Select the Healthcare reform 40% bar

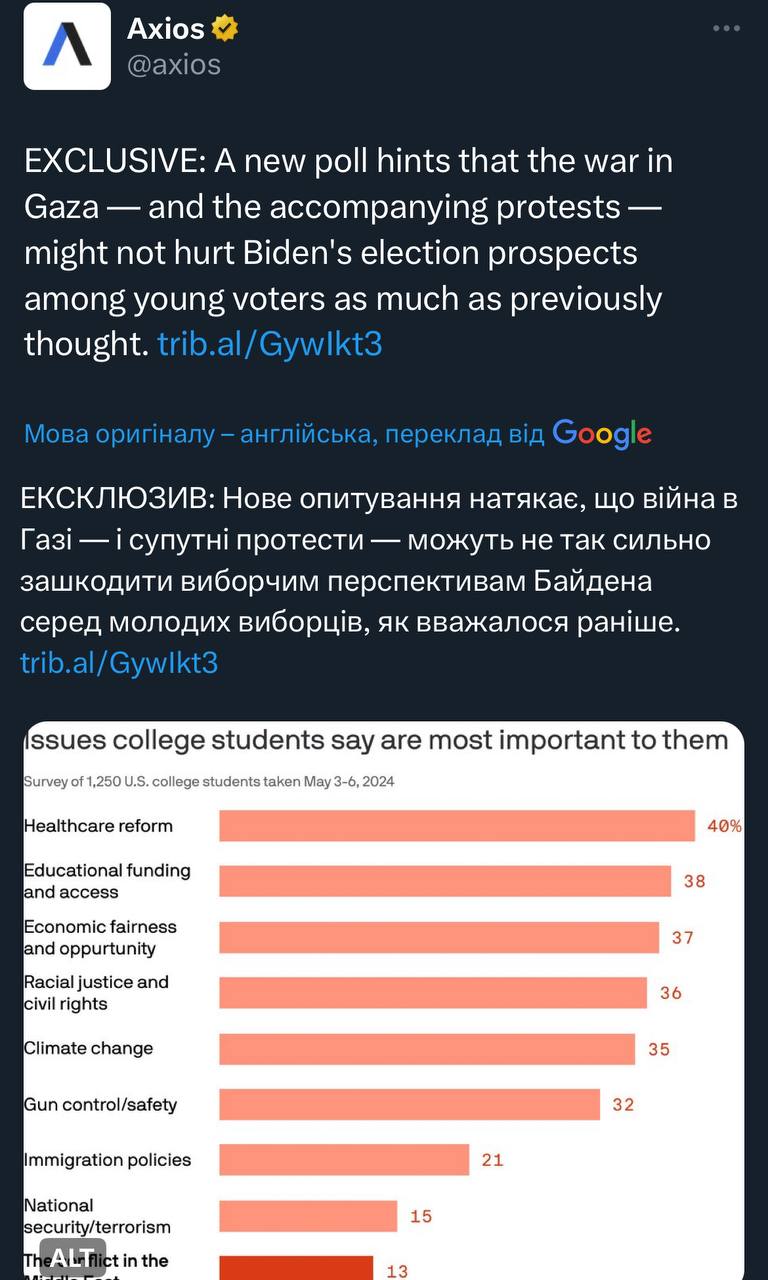457,826
